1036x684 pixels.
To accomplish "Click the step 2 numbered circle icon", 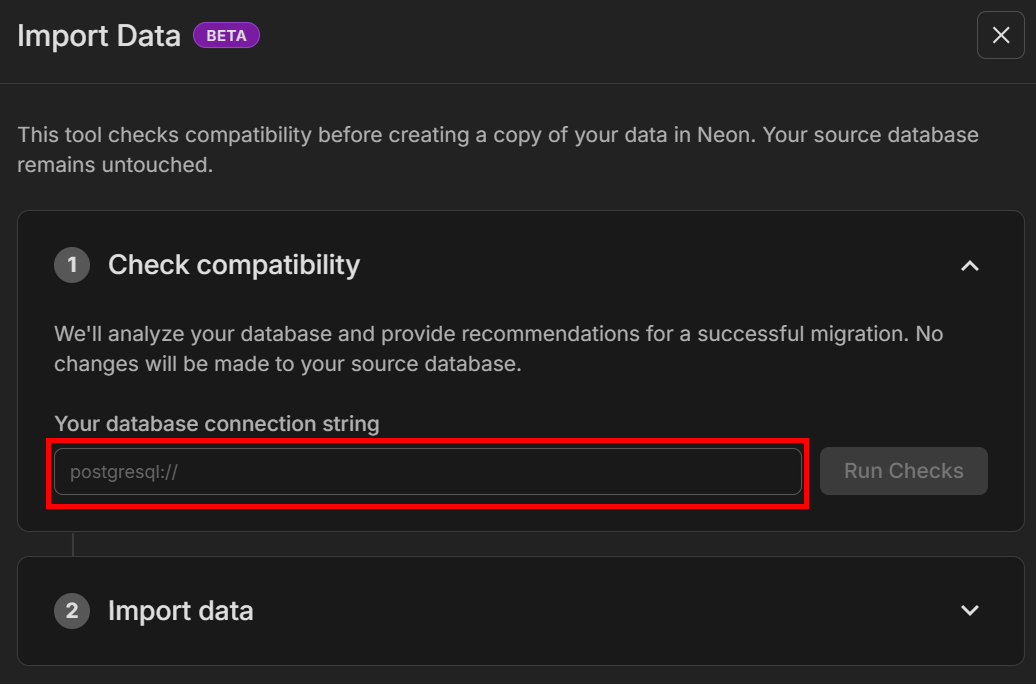I will pos(71,611).
